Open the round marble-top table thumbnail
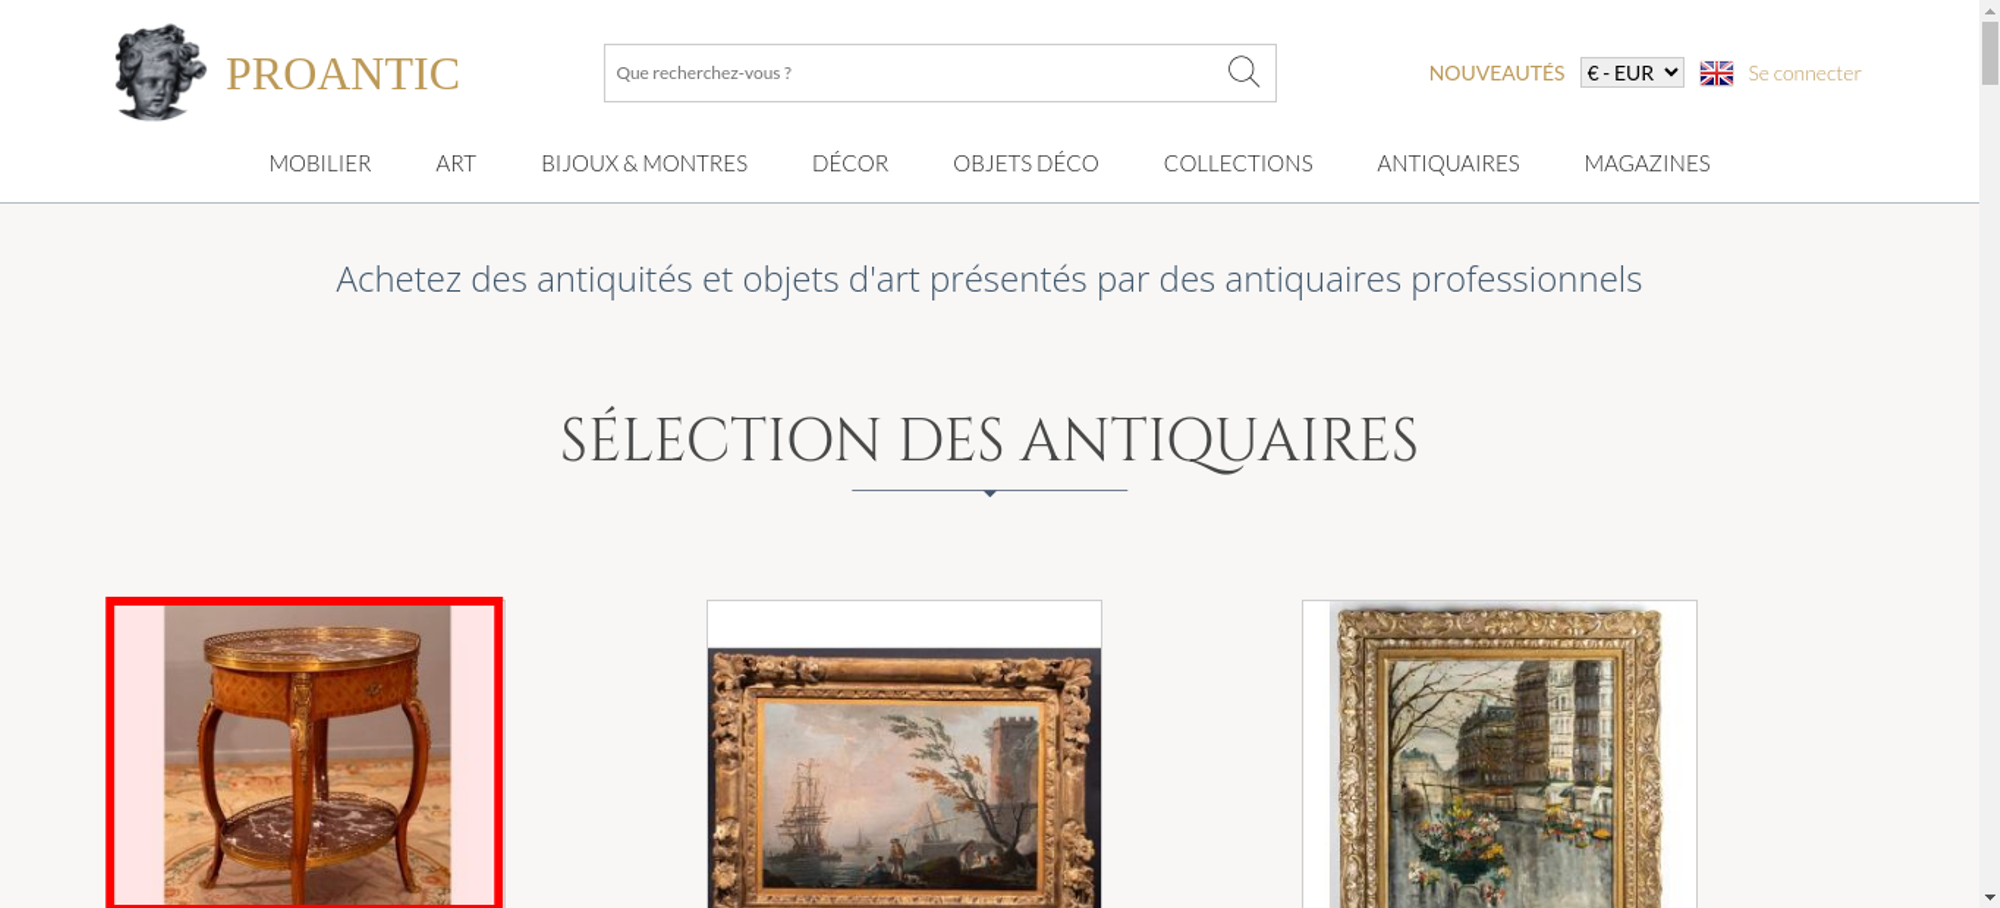The image size is (2000, 908). (x=305, y=754)
